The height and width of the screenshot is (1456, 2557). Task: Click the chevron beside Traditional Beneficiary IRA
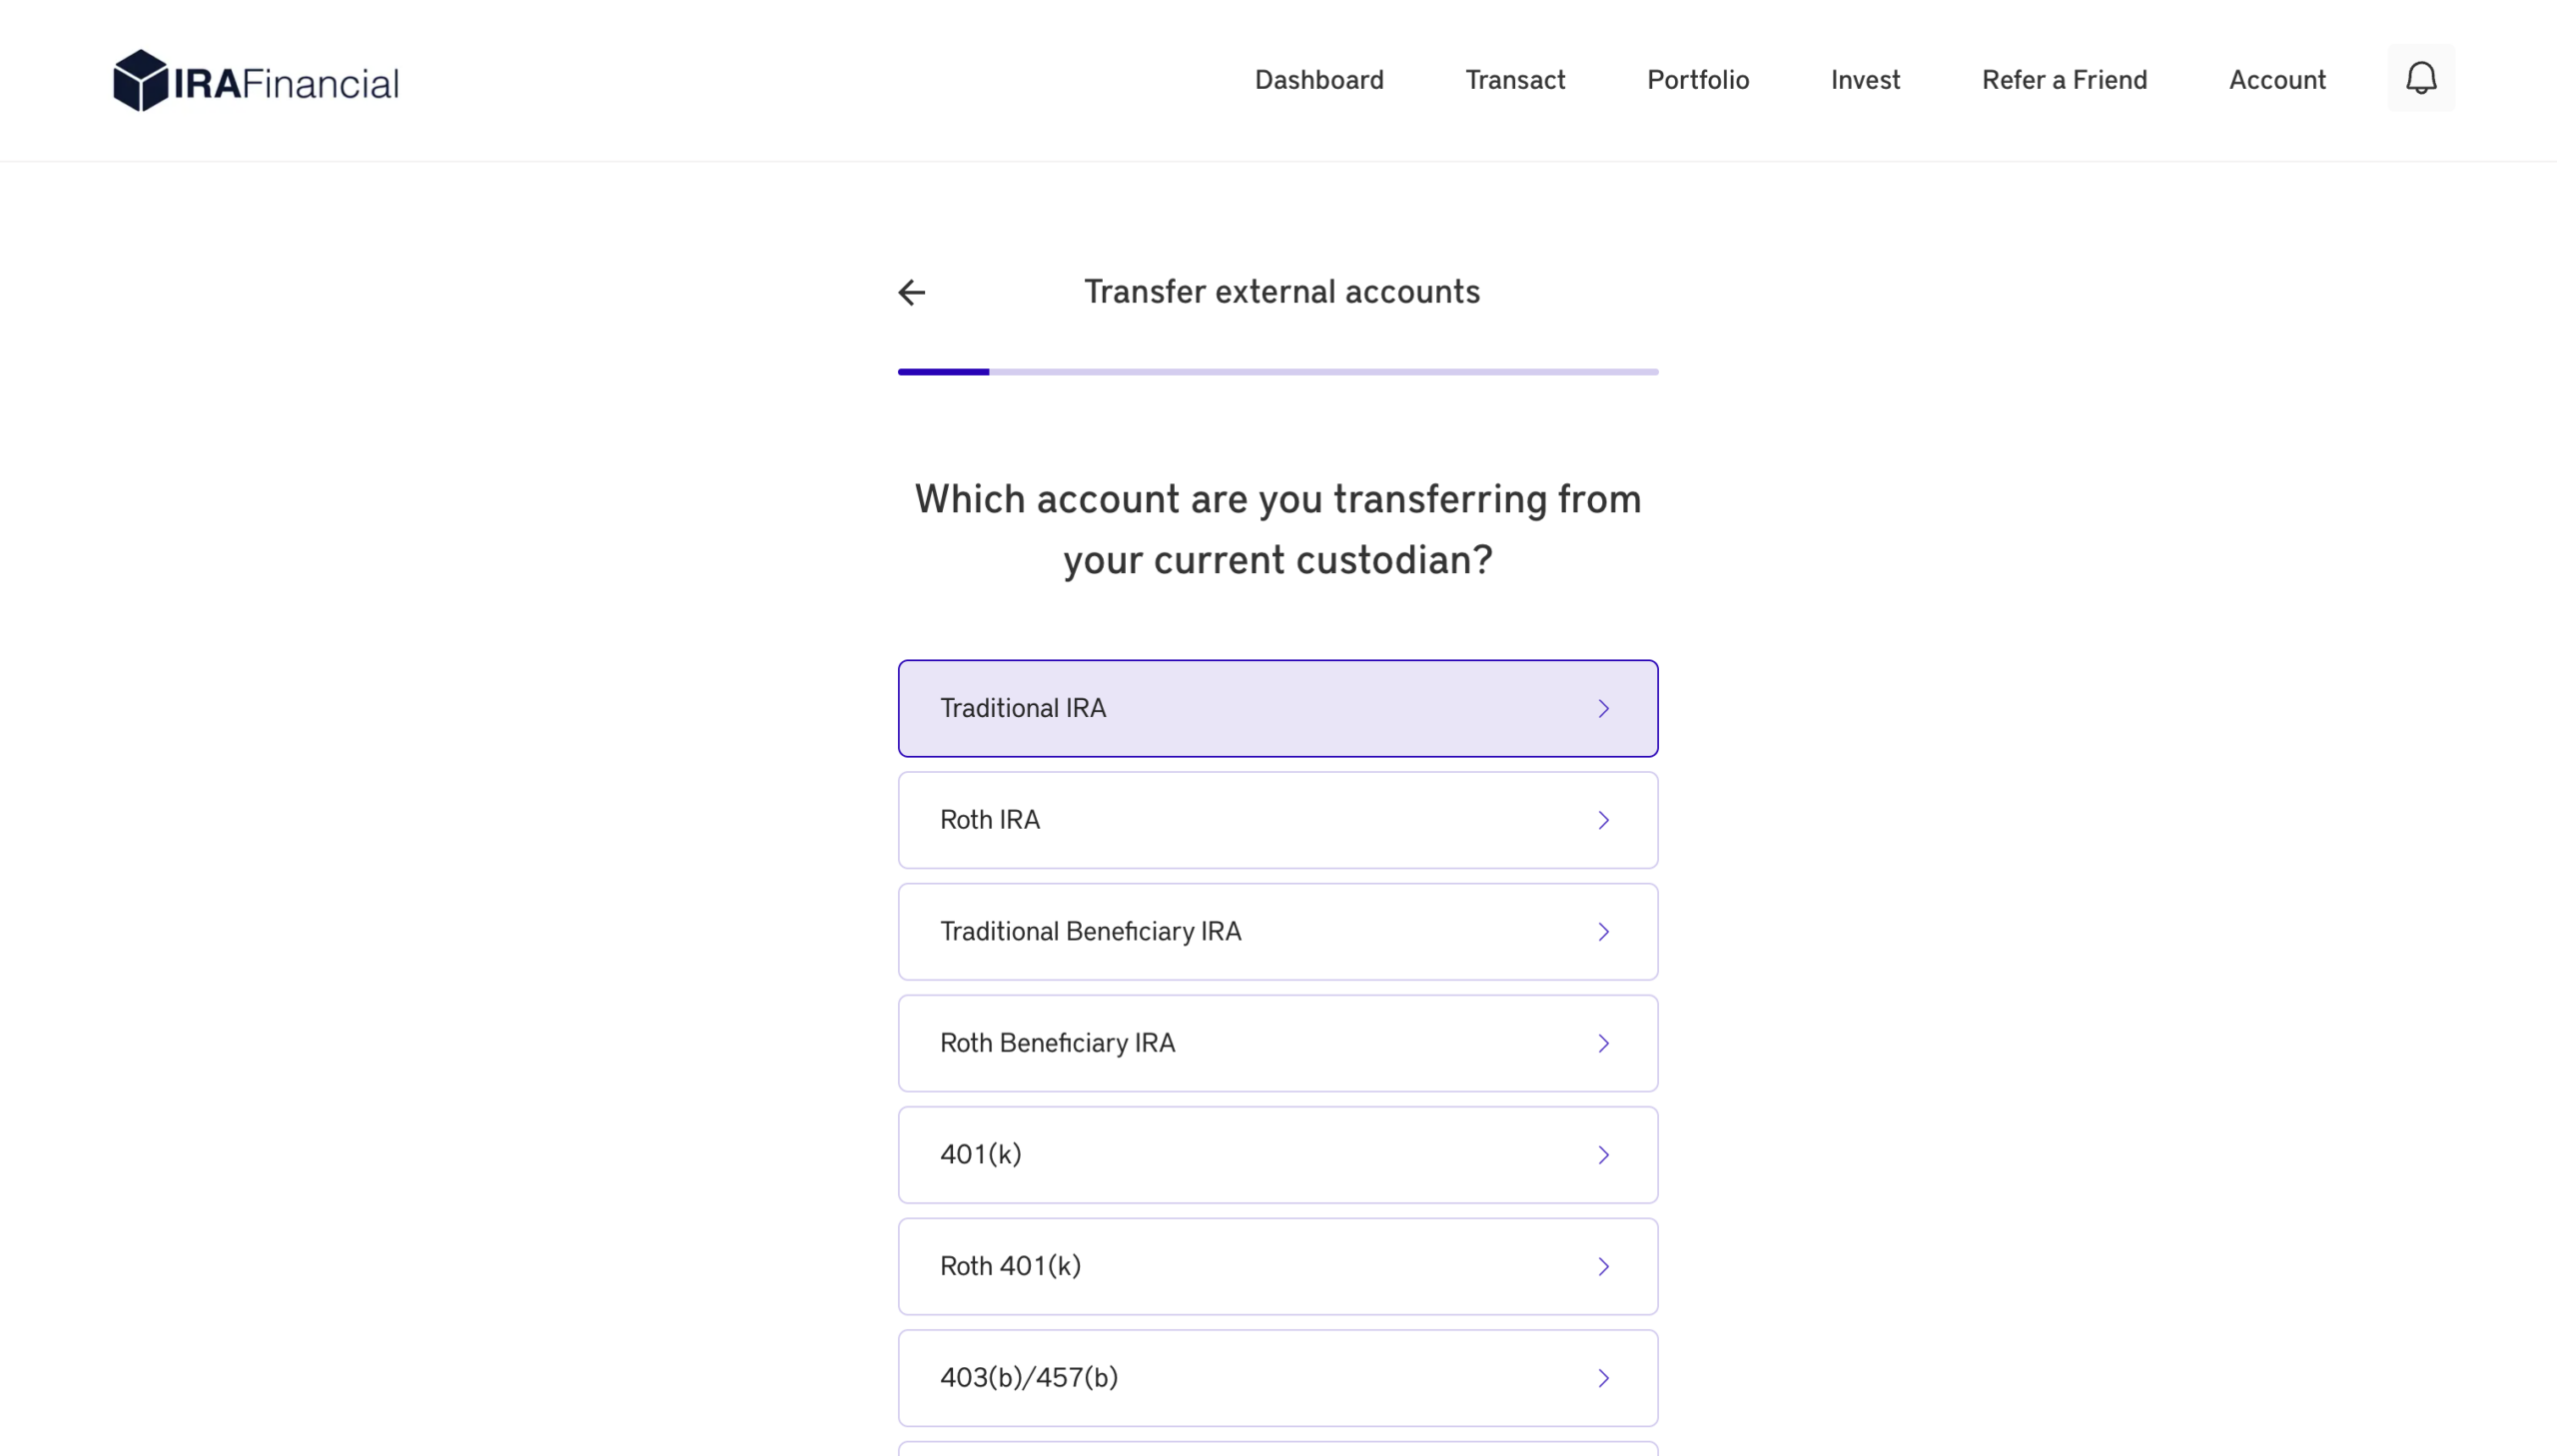[x=1603, y=931]
